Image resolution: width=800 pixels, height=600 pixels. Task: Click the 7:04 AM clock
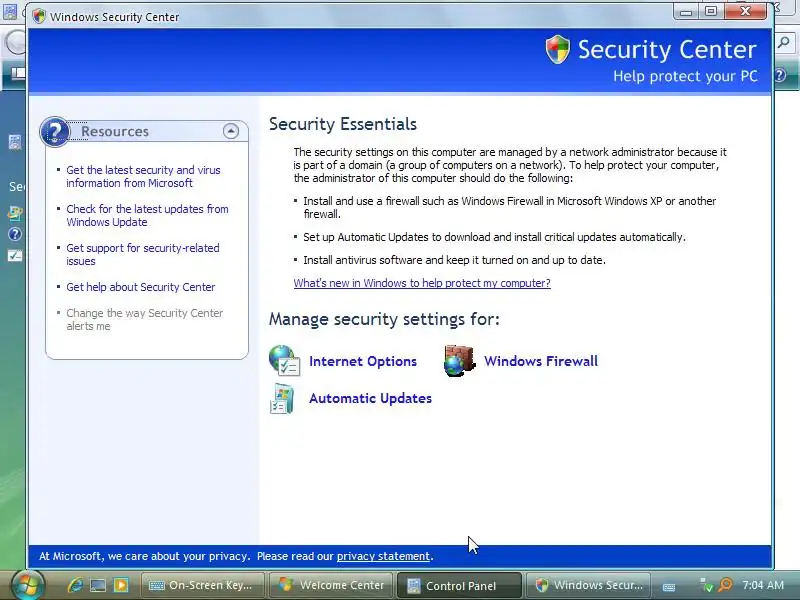[x=763, y=585]
